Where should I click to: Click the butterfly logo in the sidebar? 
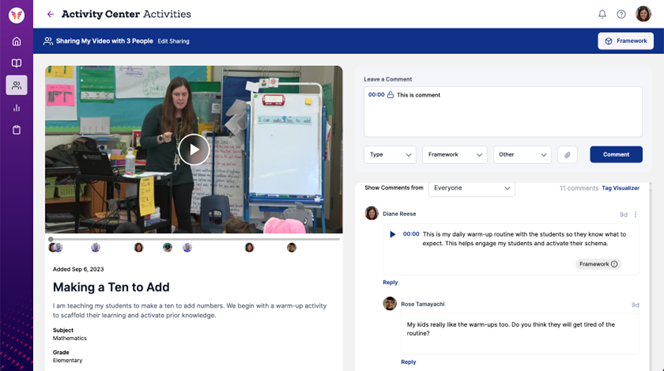(17, 15)
